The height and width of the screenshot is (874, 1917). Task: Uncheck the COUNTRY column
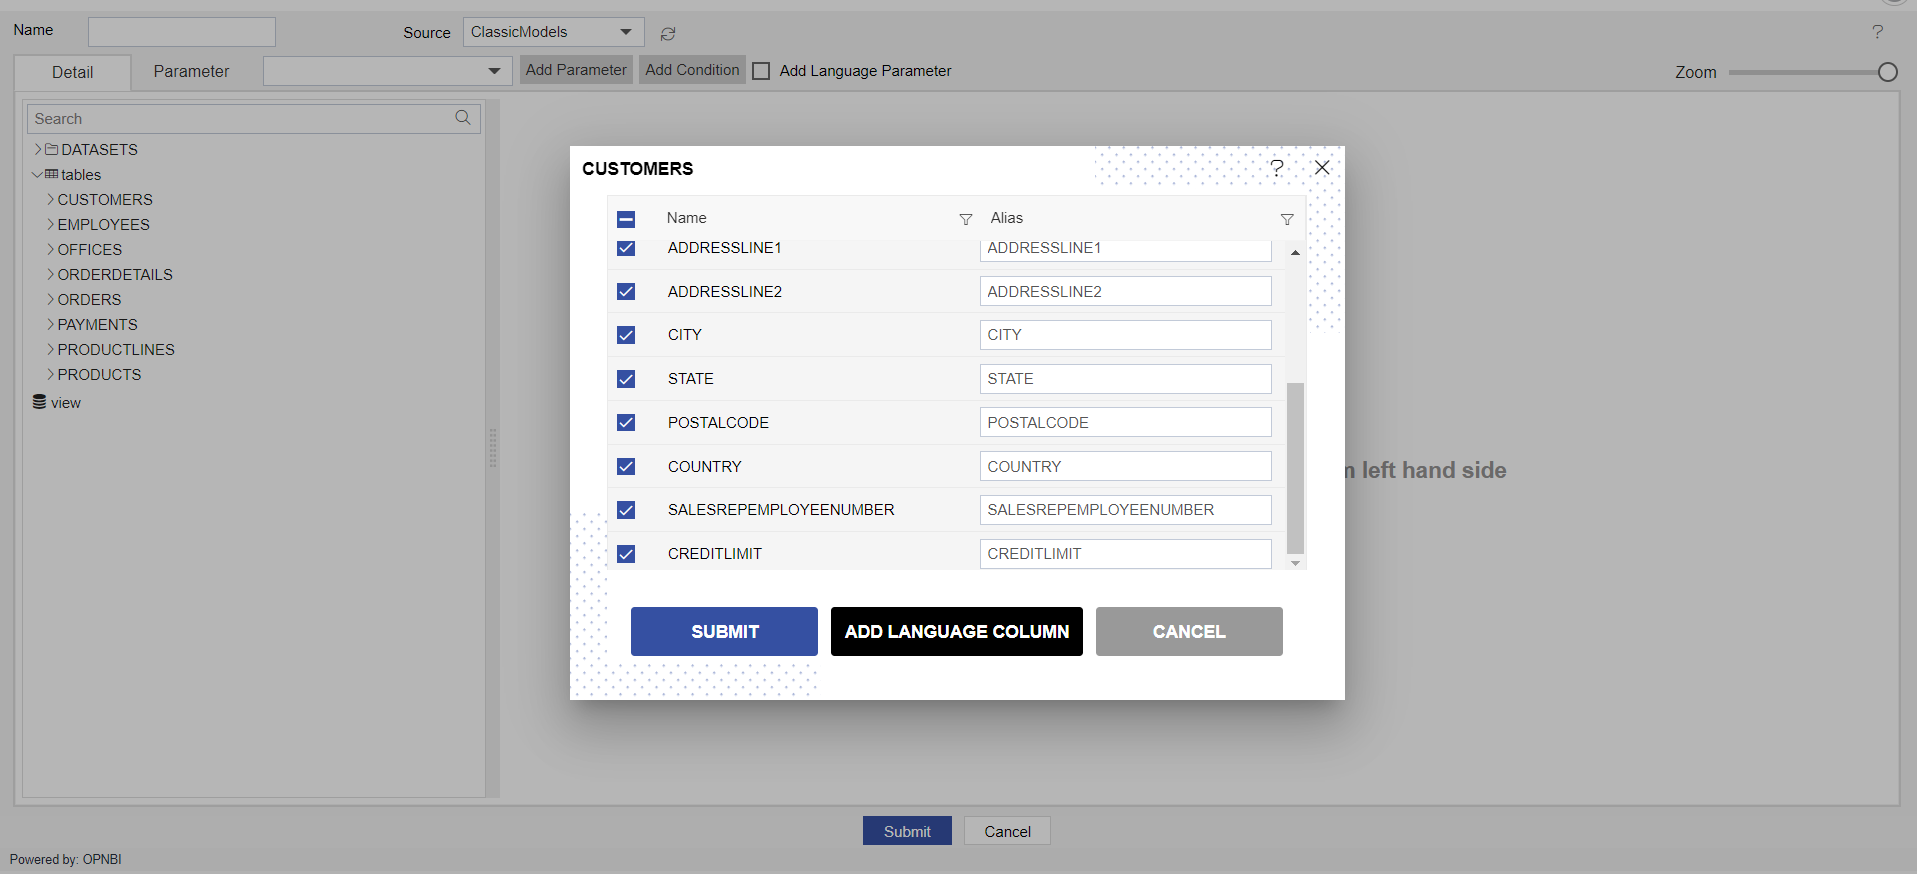[626, 466]
